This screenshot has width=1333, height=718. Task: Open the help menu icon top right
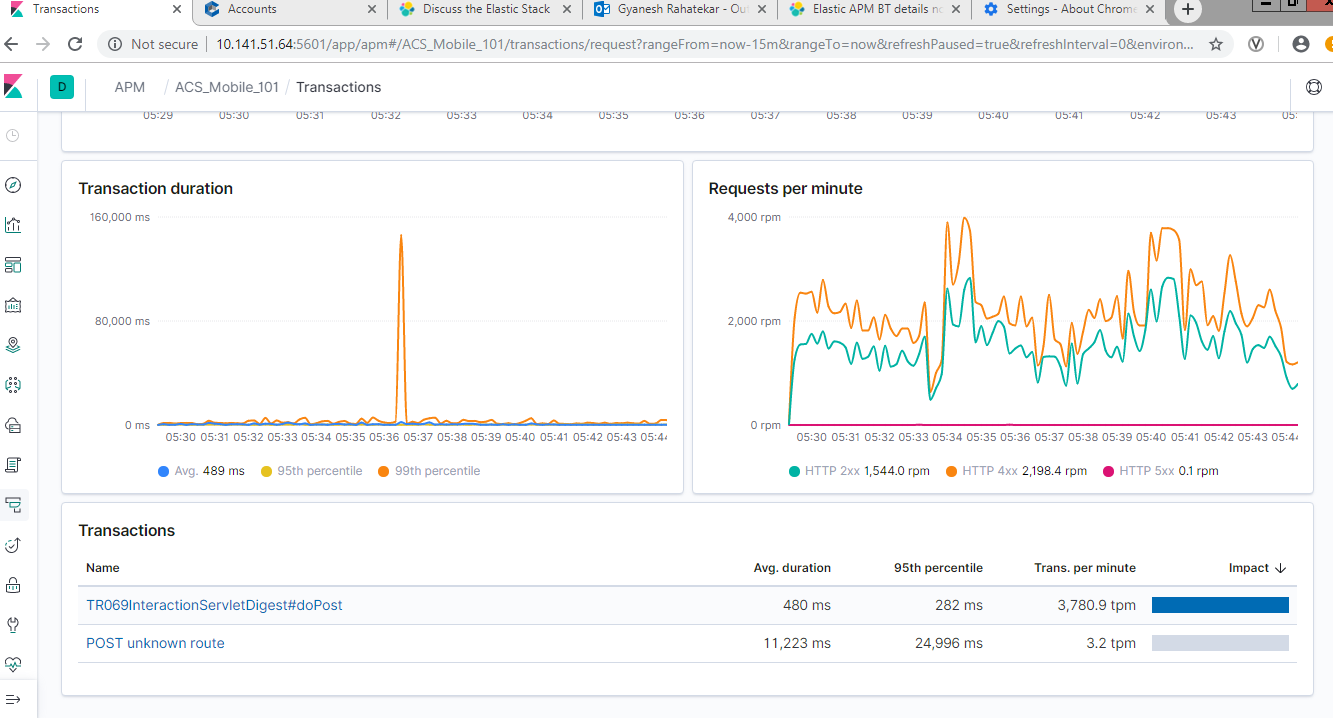(x=1314, y=87)
